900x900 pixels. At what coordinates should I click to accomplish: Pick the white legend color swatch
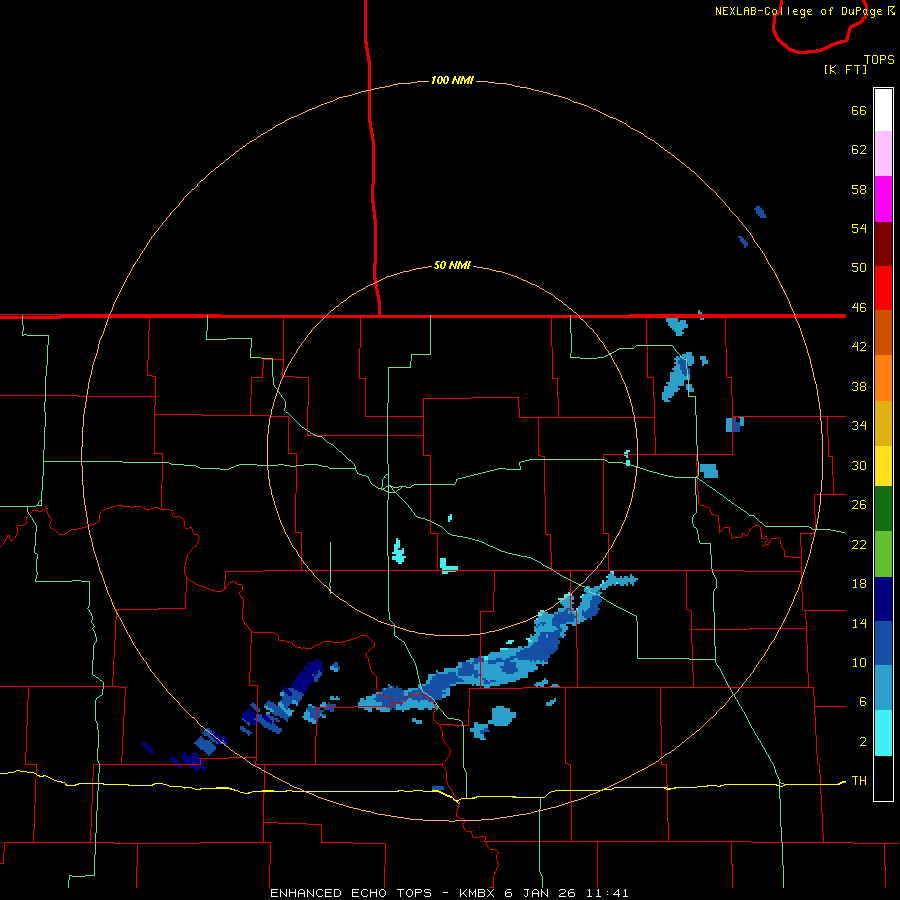click(883, 110)
